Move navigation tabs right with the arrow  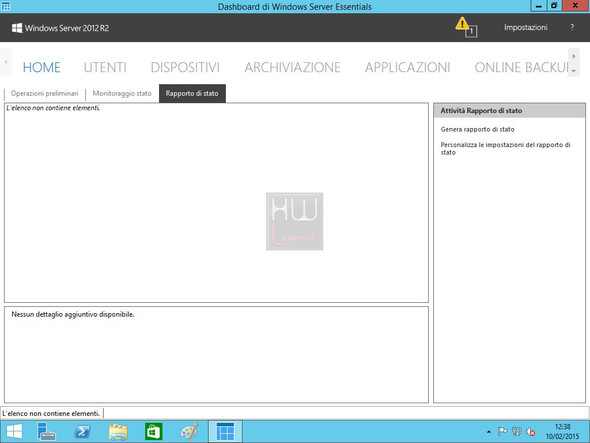point(573,56)
